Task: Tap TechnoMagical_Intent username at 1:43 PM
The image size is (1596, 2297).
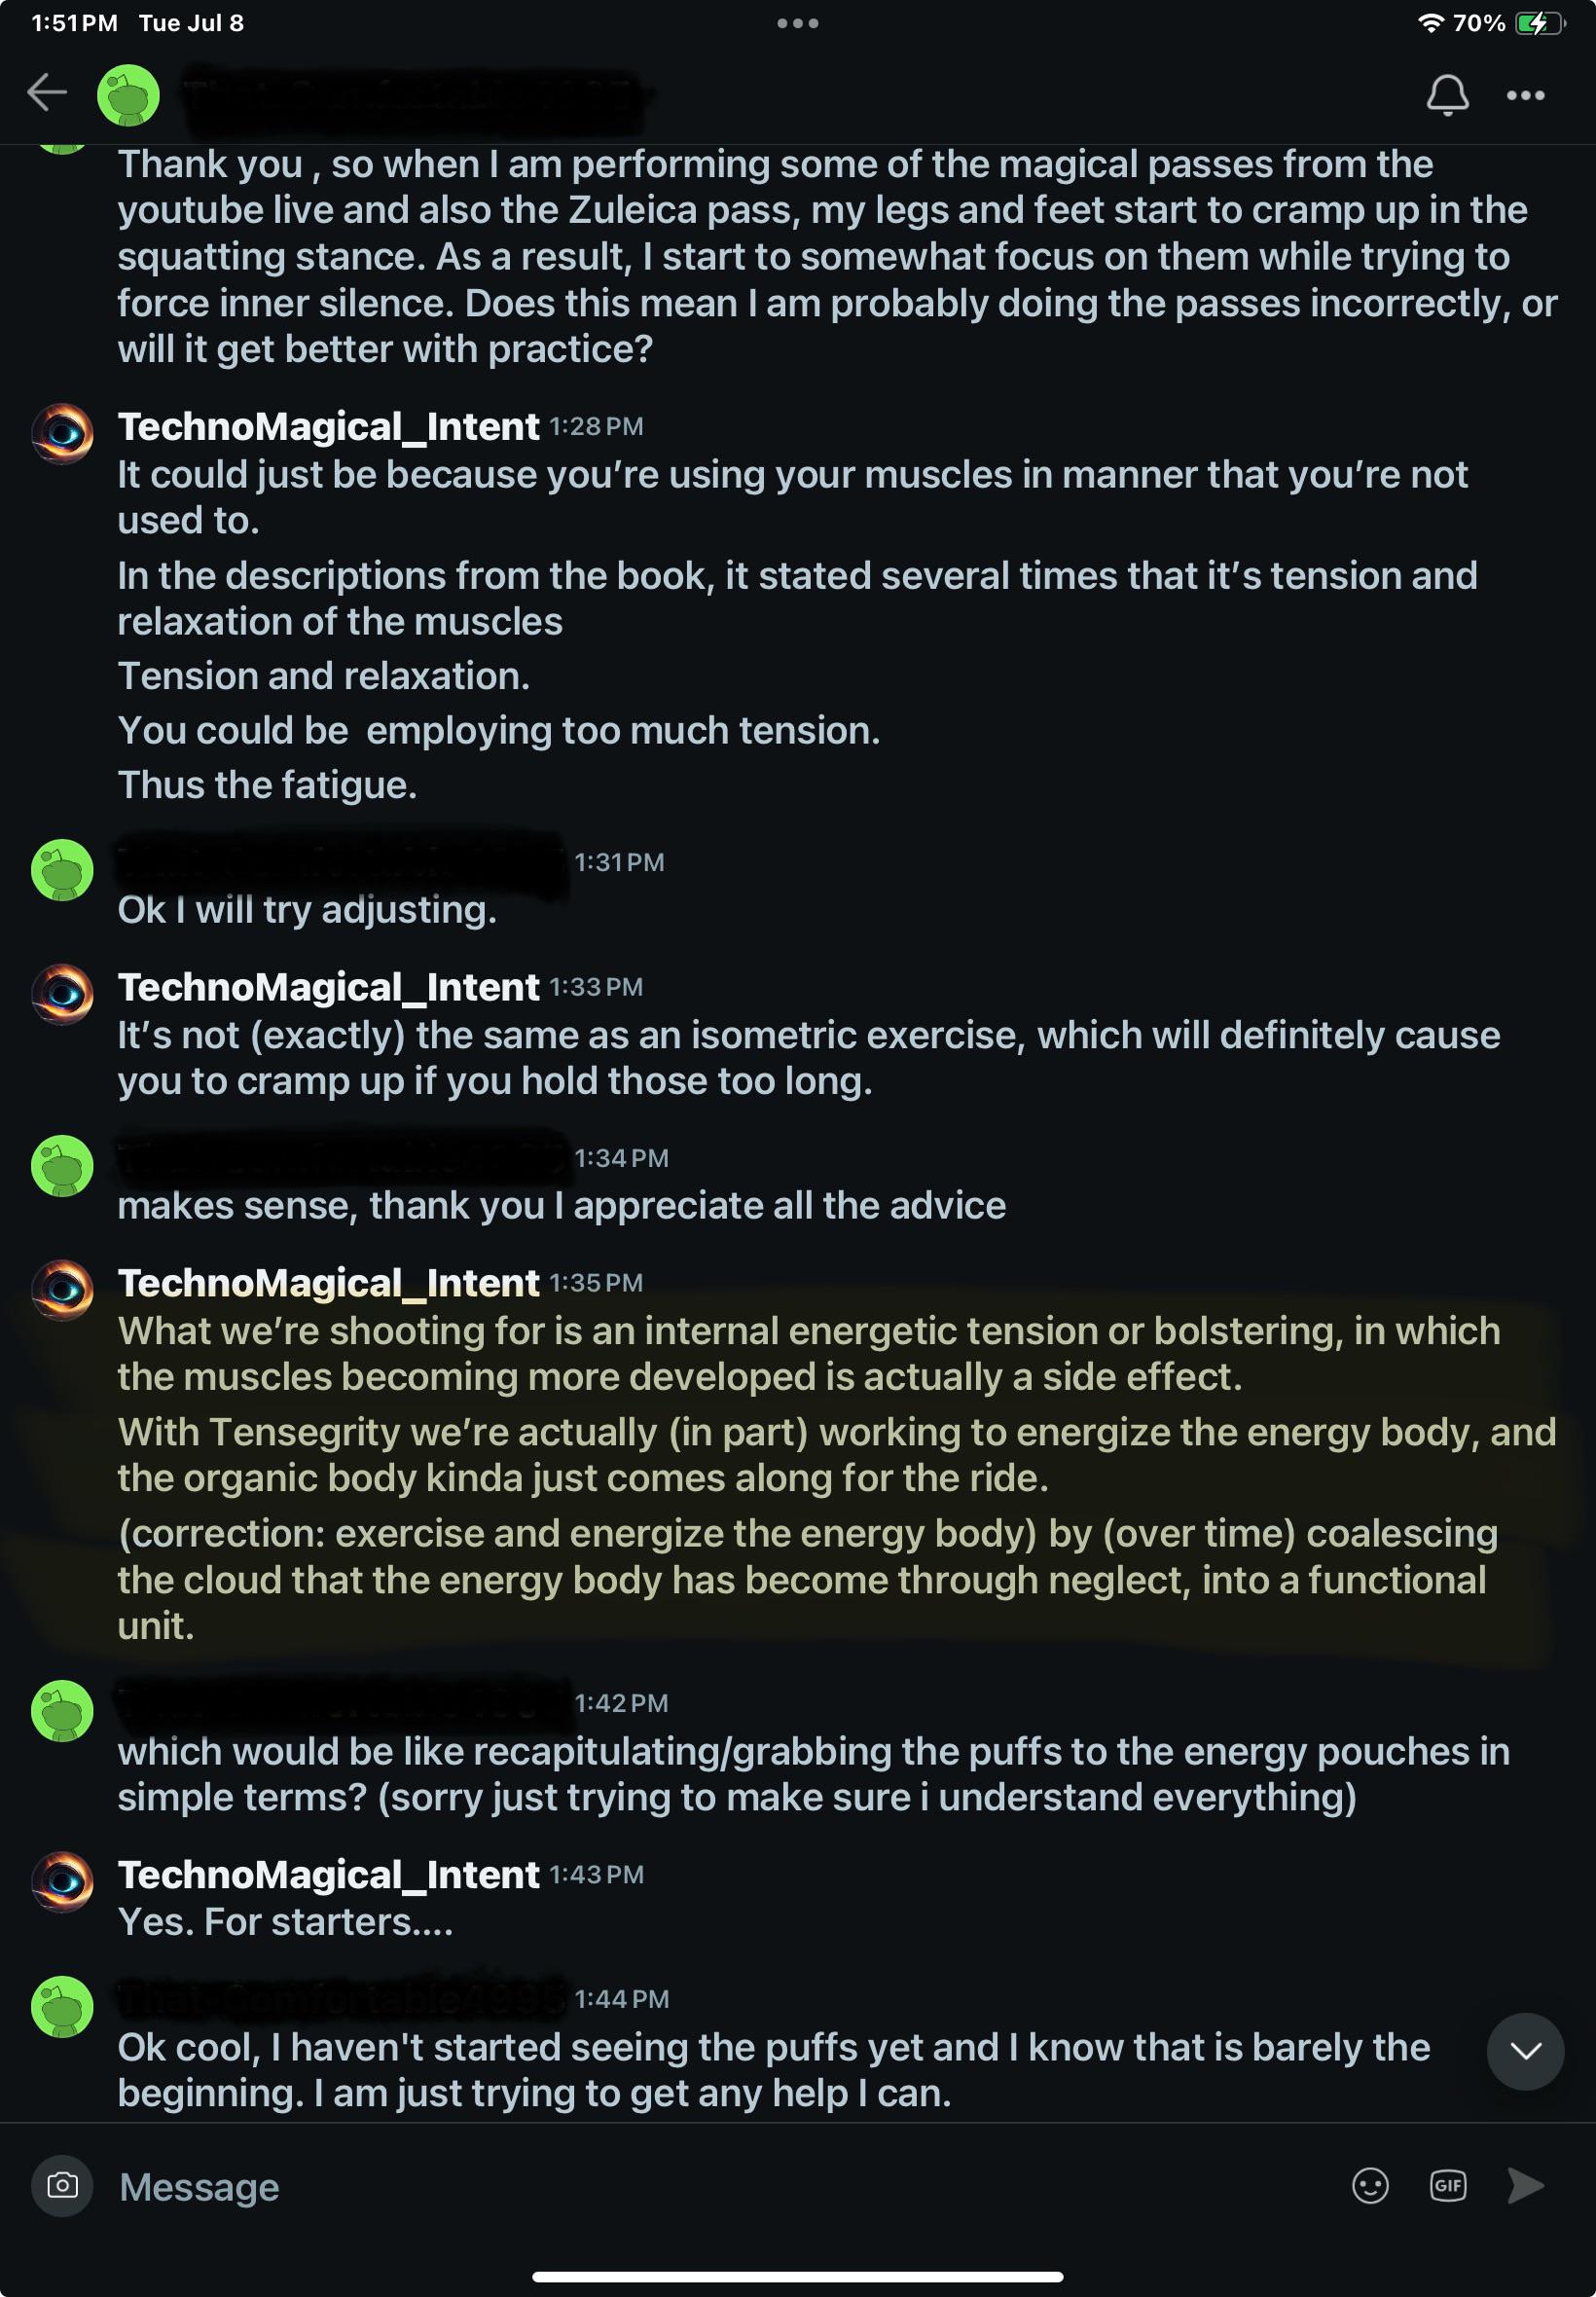Action: click(x=328, y=1874)
